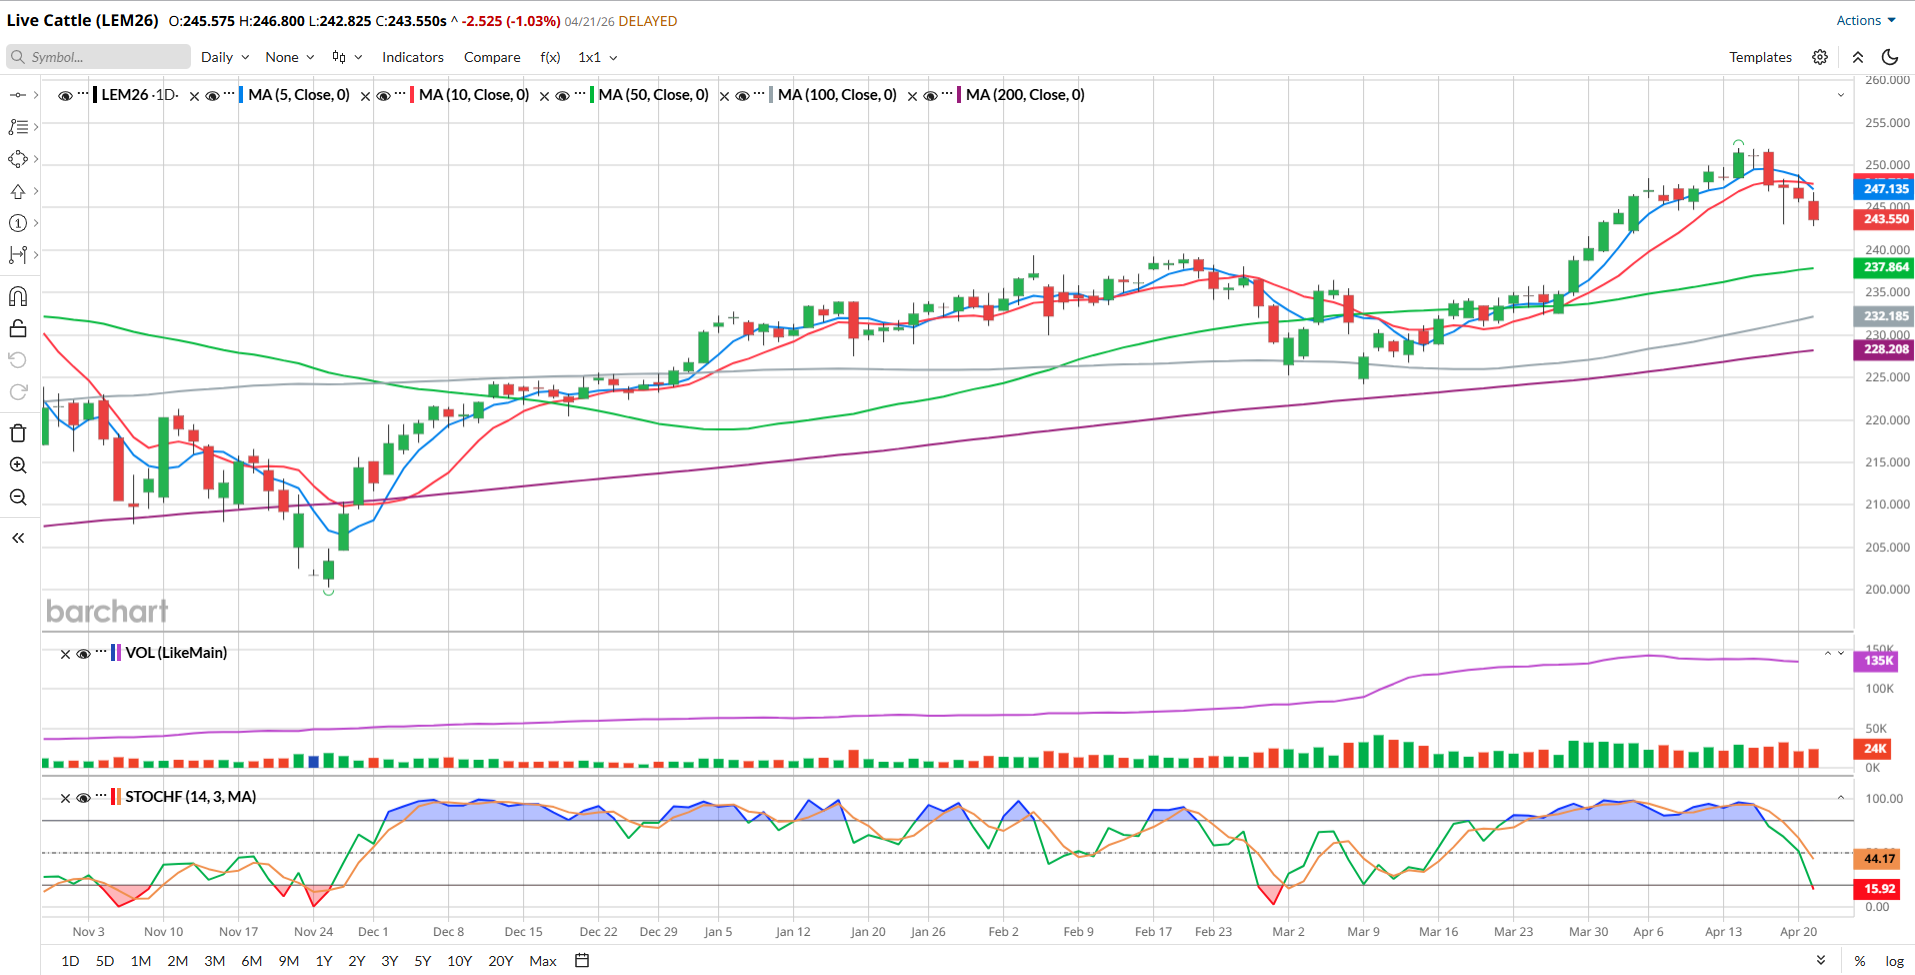Image resolution: width=1915 pixels, height=975 pixels.
Task: Zoom out with the magnifier minus icon
Action: (18, 497)
